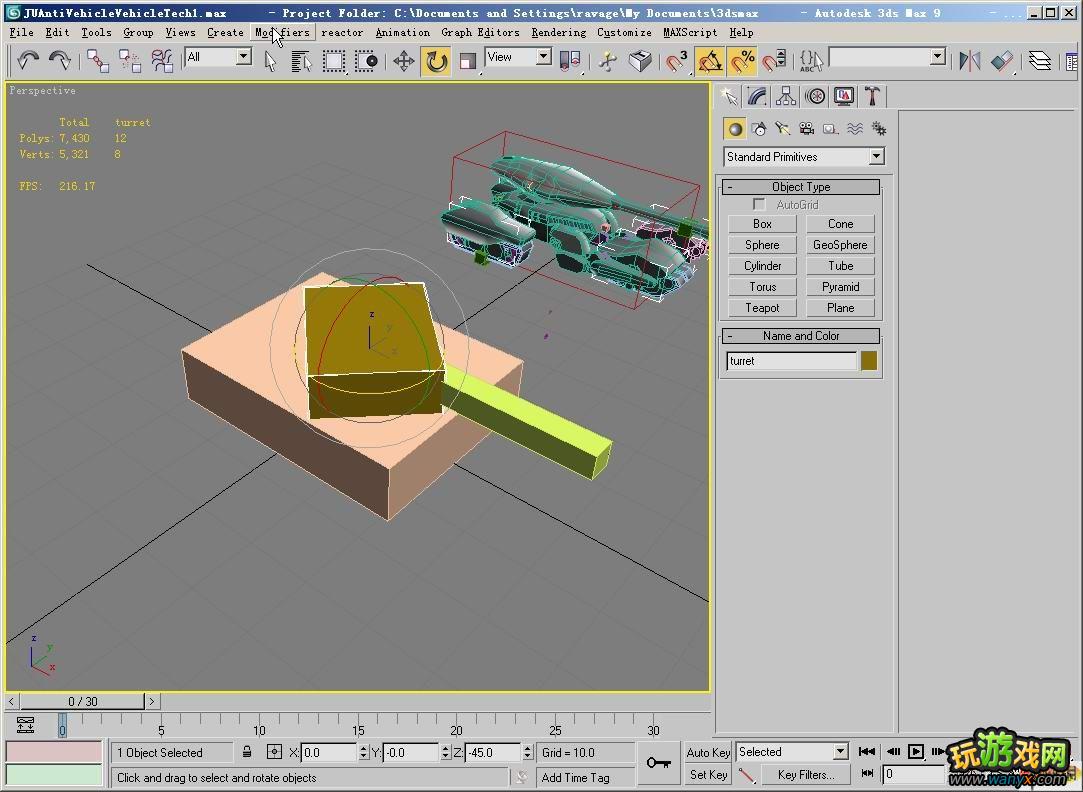Click the Select and Rotate tool
The height and width of the screenshot is (792, 1083).
(436, 62)
